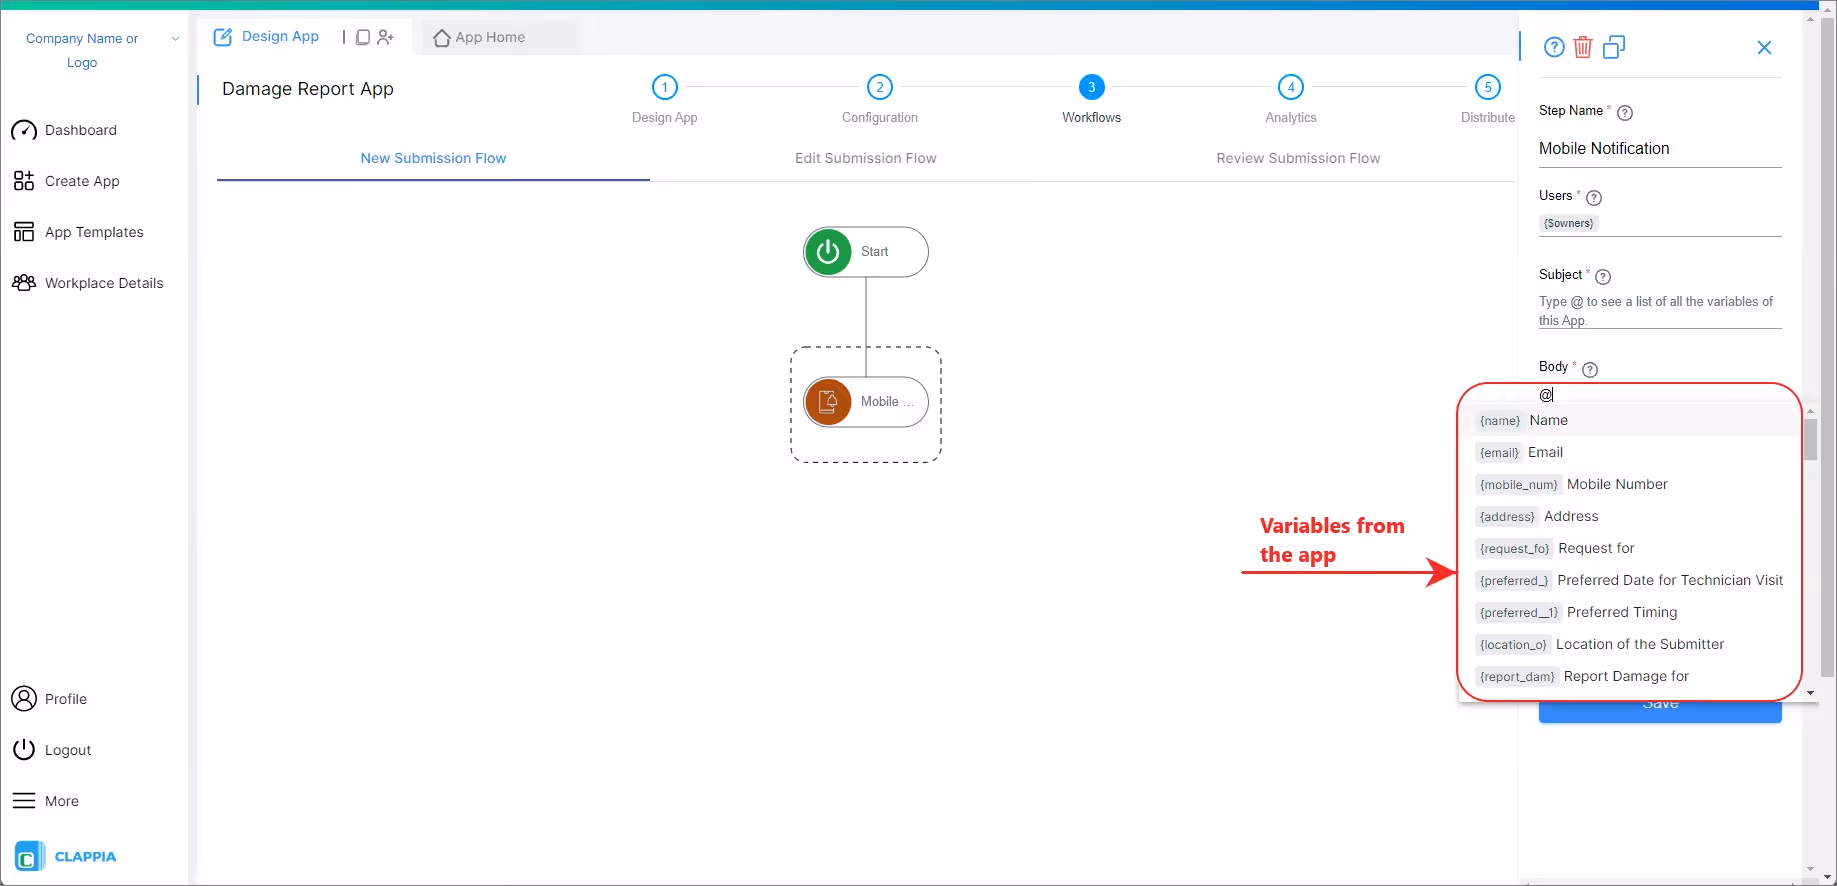Click the Clappia logo
This screenshot has height=886, width=1837.
tap(66, 857)
